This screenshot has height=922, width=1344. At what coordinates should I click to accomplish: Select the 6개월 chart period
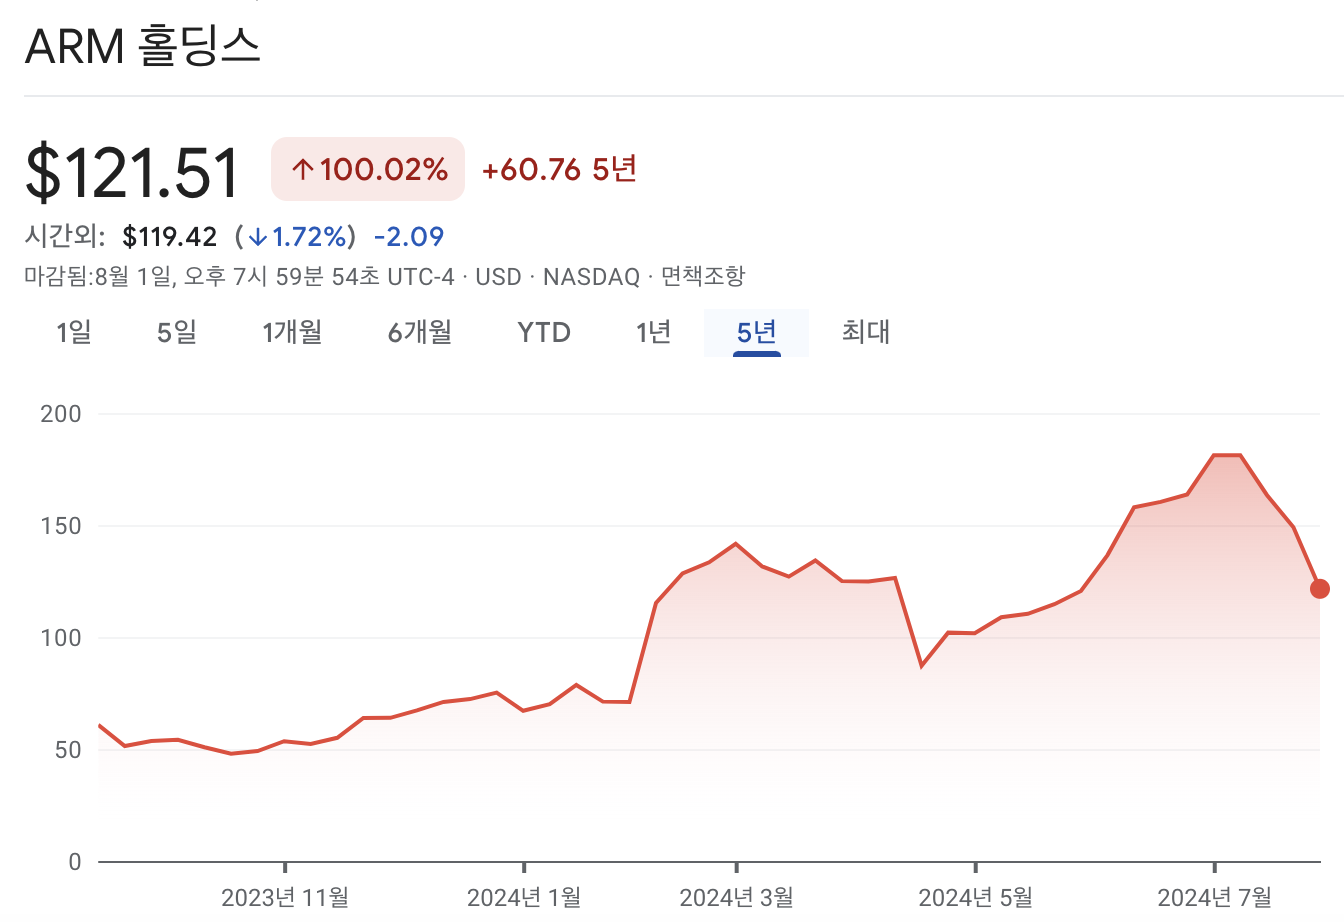(419, 332)
